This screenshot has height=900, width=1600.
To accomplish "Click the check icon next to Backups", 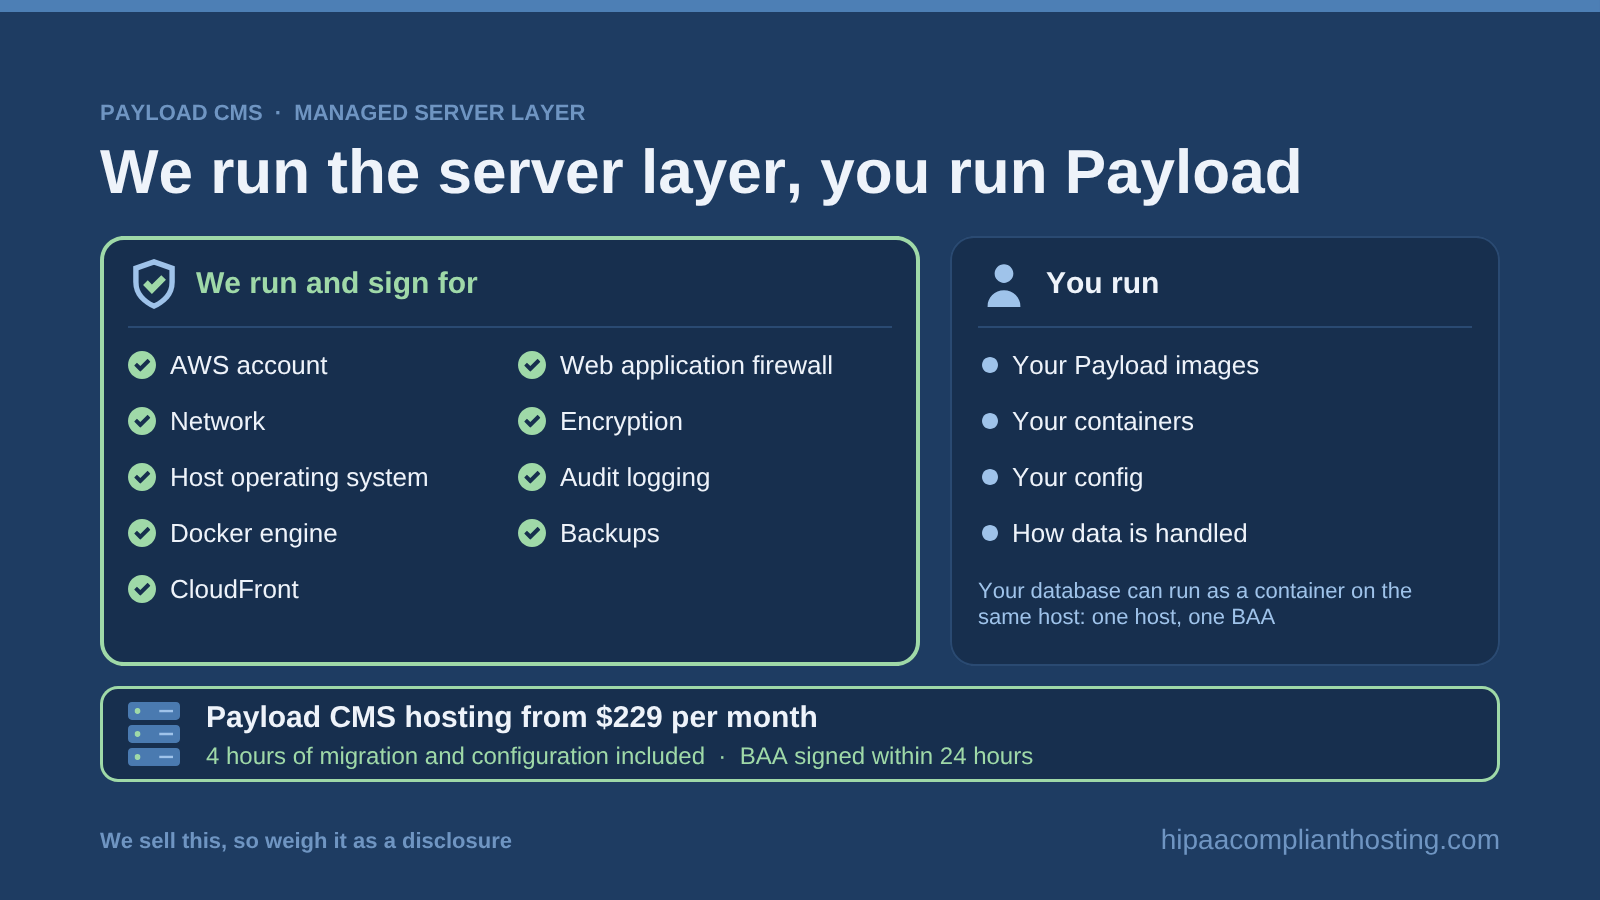I will click(532, 533).
